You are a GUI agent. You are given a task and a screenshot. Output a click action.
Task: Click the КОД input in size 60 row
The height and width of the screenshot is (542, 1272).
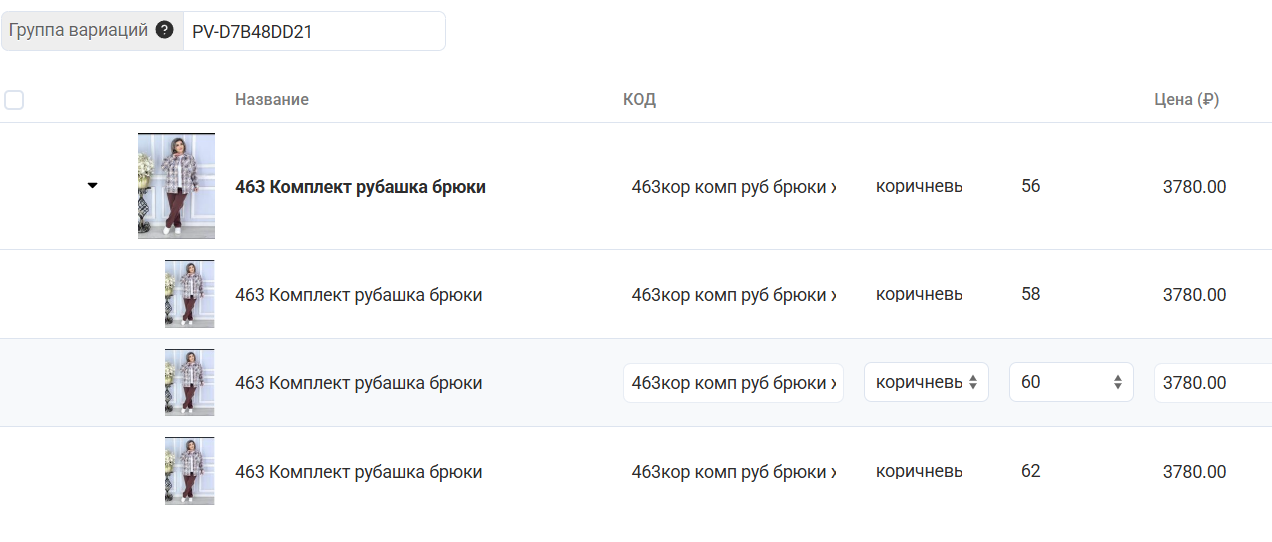click(733, 382)
